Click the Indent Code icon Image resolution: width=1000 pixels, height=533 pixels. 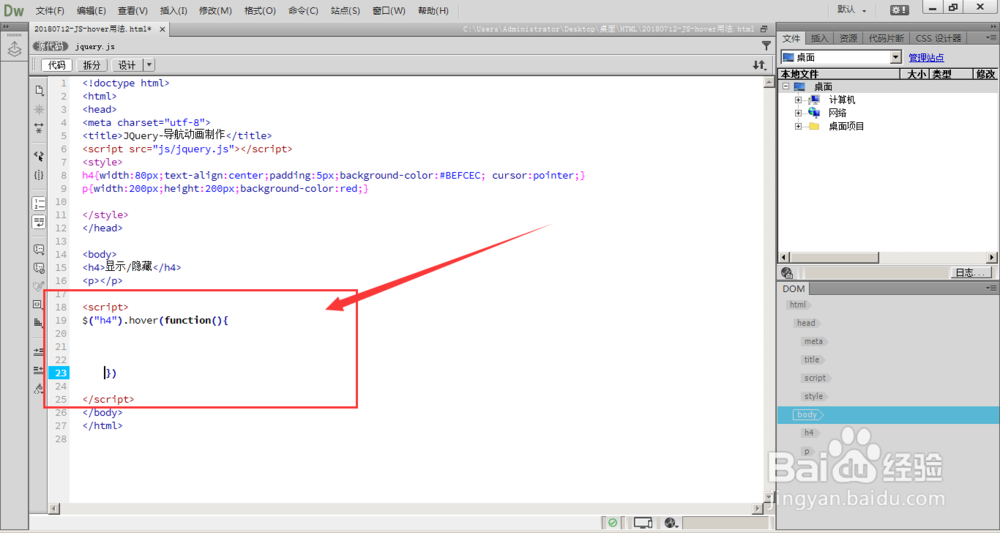coord(39,351)
